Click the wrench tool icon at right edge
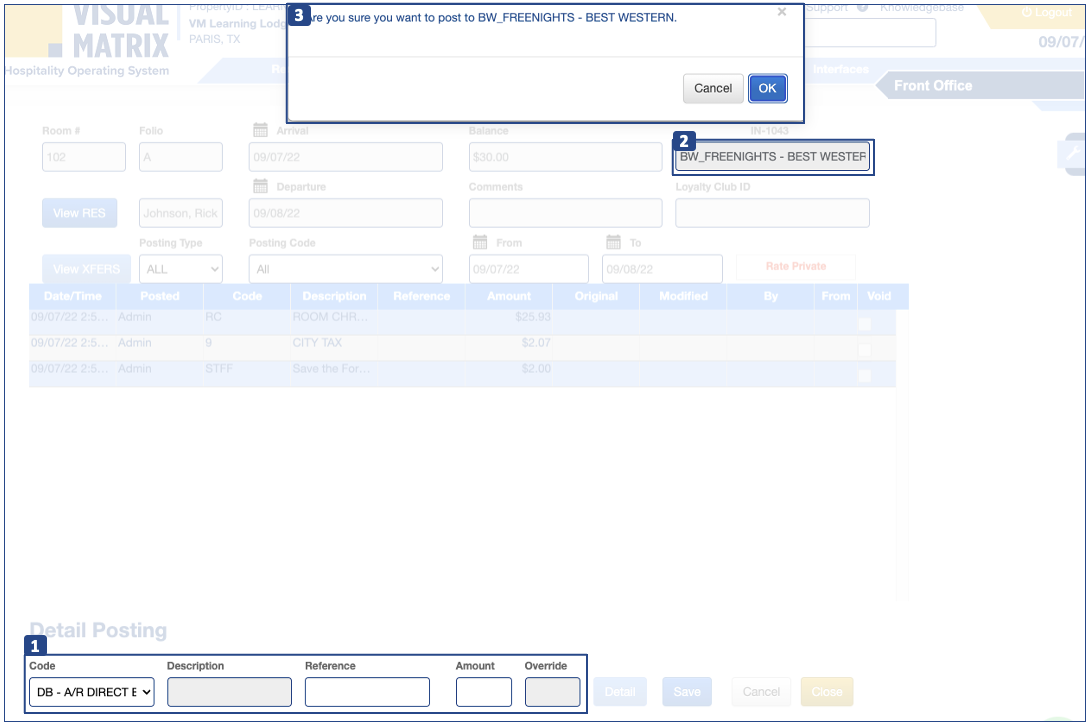Screen dimensions: 1090x726 (1074, 153)
